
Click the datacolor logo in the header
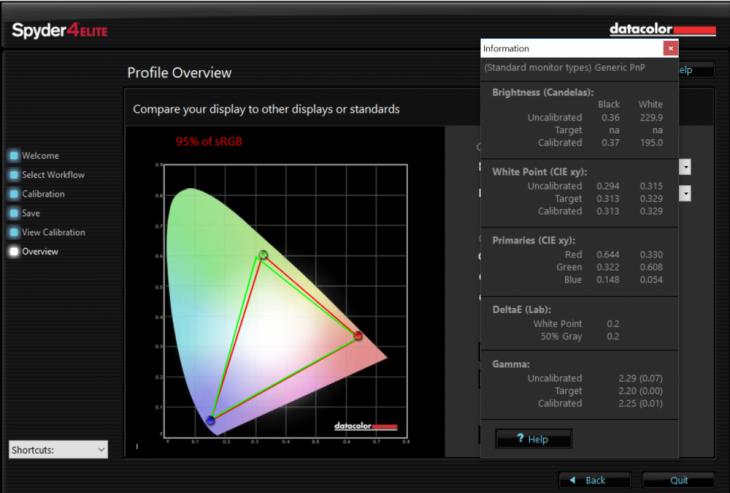[662, 29]
